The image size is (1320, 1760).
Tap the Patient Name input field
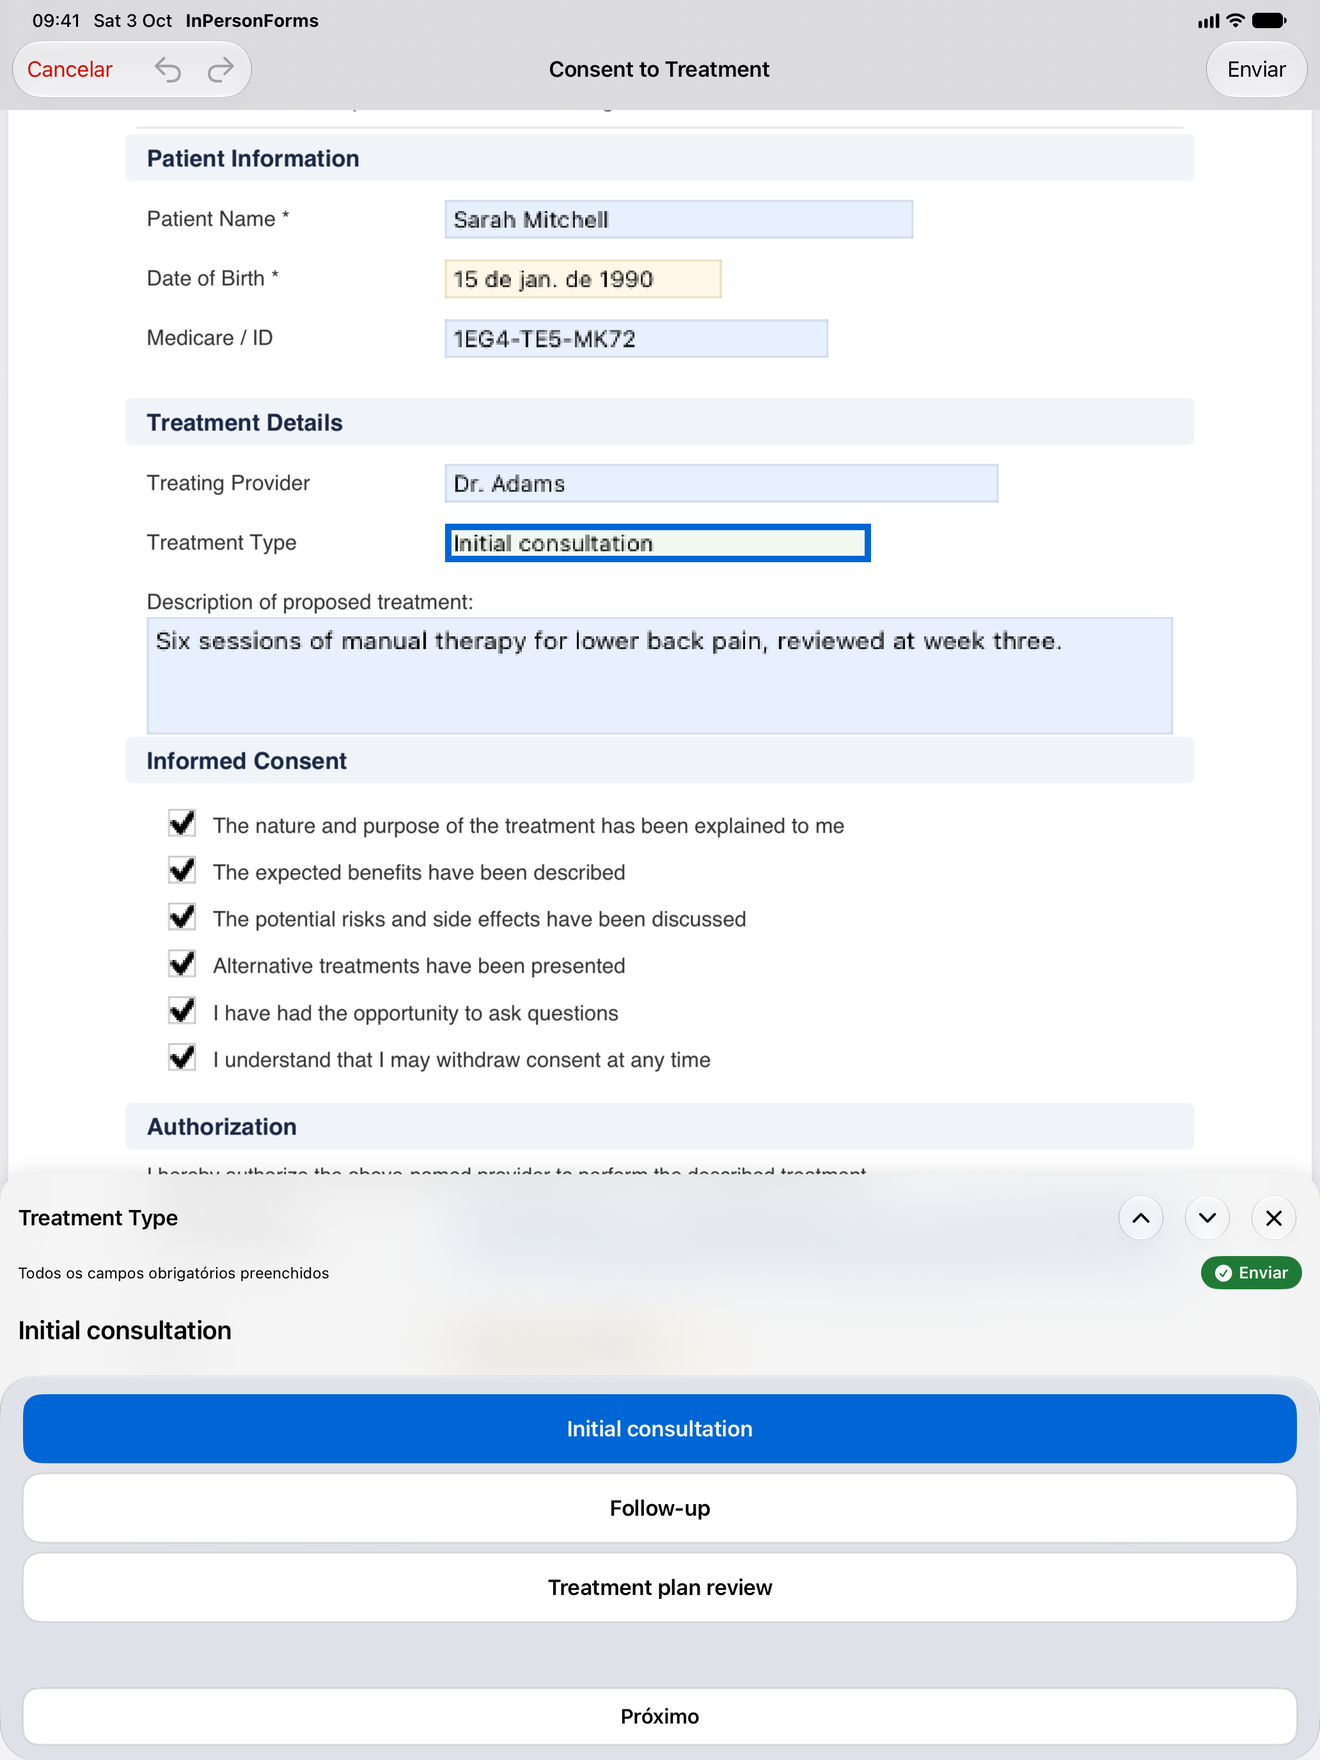[679, 219]
